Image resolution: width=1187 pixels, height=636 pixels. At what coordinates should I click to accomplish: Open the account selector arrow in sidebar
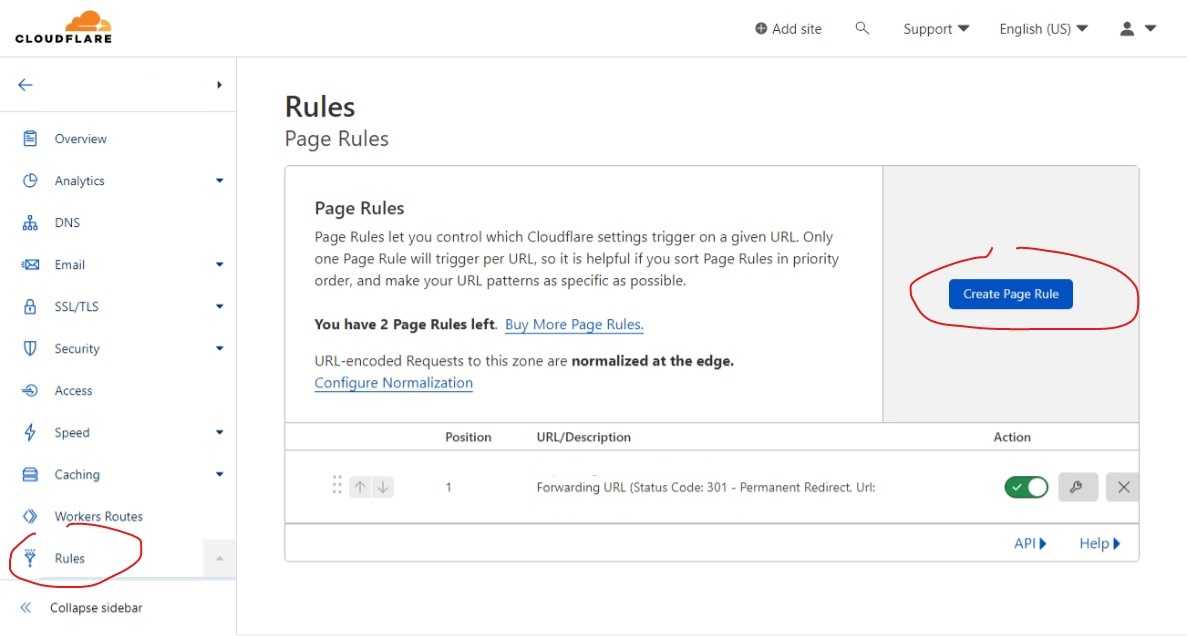(x=220, y=85)
